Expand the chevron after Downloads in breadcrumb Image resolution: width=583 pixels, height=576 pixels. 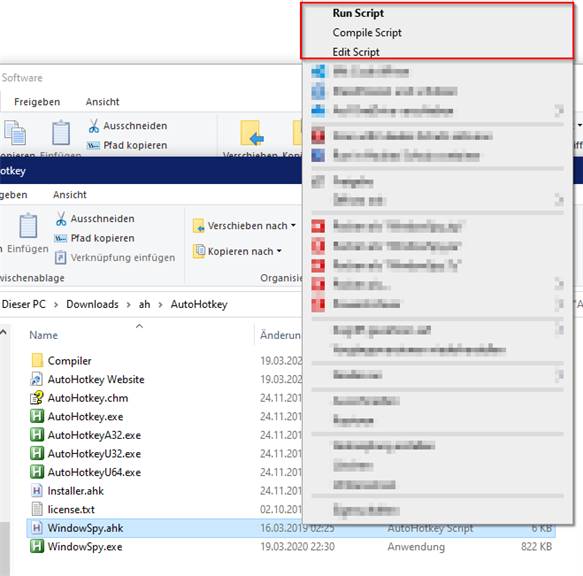coord(128,305)
